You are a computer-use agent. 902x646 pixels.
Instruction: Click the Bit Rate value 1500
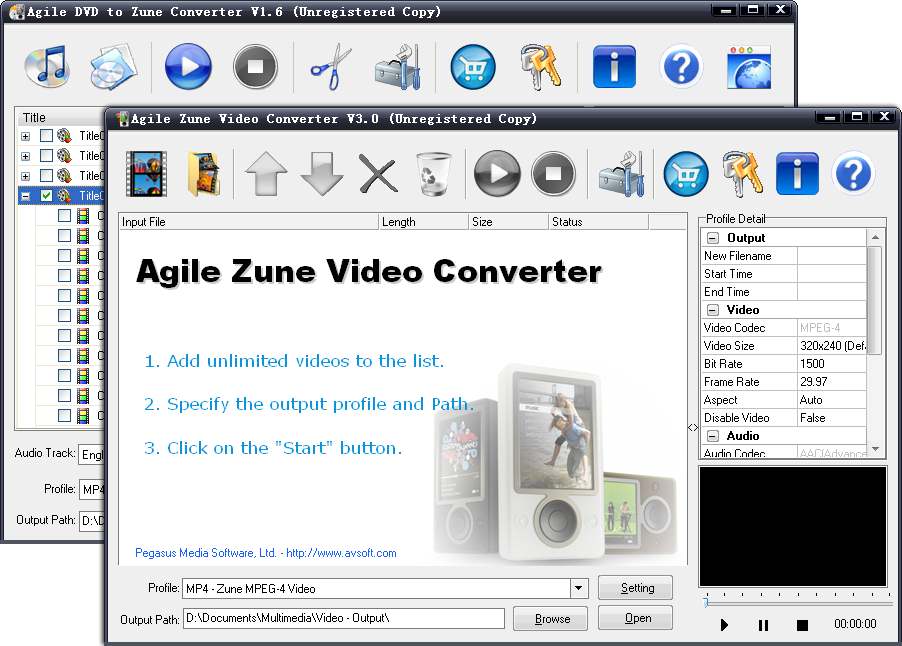831,364
